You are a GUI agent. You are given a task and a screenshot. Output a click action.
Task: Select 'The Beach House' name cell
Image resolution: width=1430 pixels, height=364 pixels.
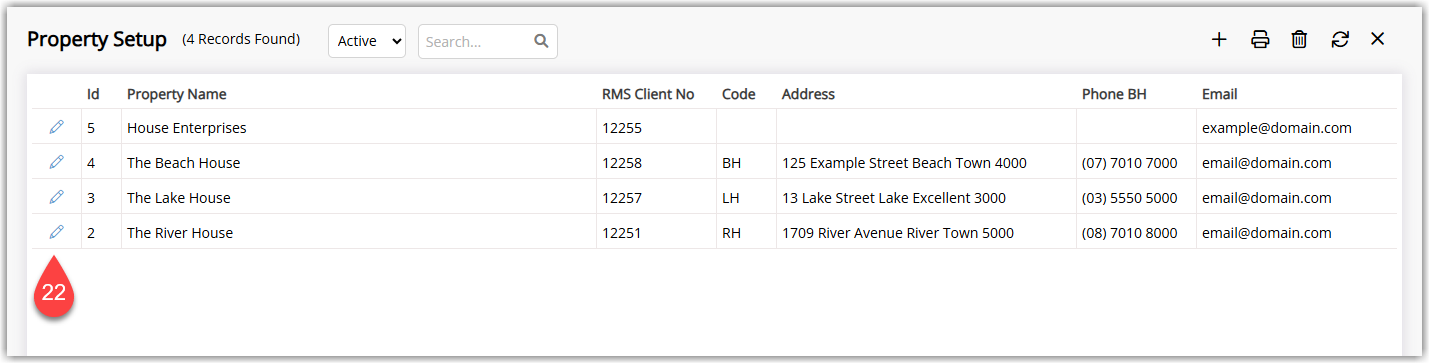[359, 163]
